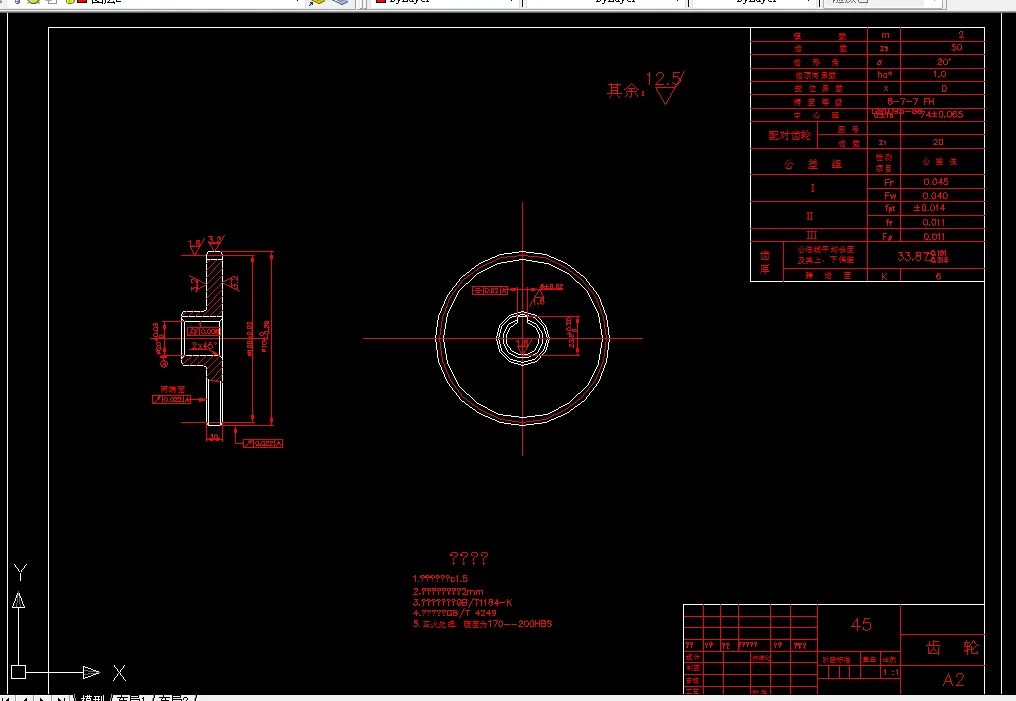Switch to the 布局1 layout tab
Viewport: 1016px width, 701px height.
pos(130,698)
